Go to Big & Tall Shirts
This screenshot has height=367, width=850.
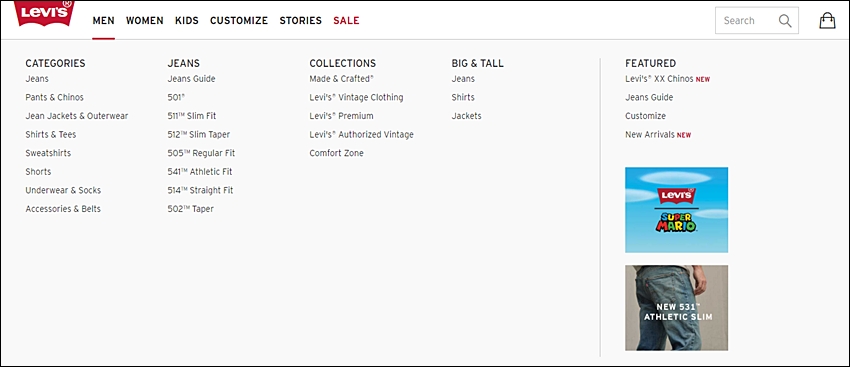click(463, 98)
